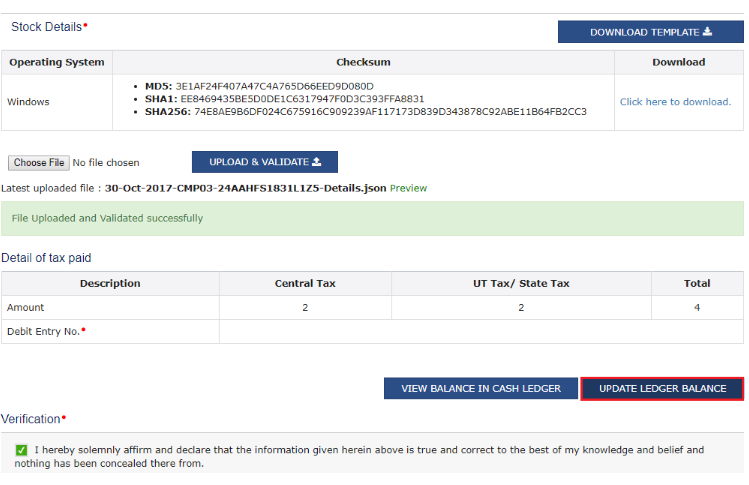The image size is (749, 485).
Task: Click the Windows operating system cell
Action: point(28,102)
